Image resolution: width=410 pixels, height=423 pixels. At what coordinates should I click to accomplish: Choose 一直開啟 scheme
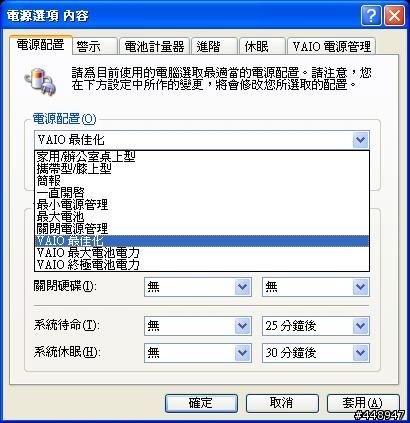(202, 193)
